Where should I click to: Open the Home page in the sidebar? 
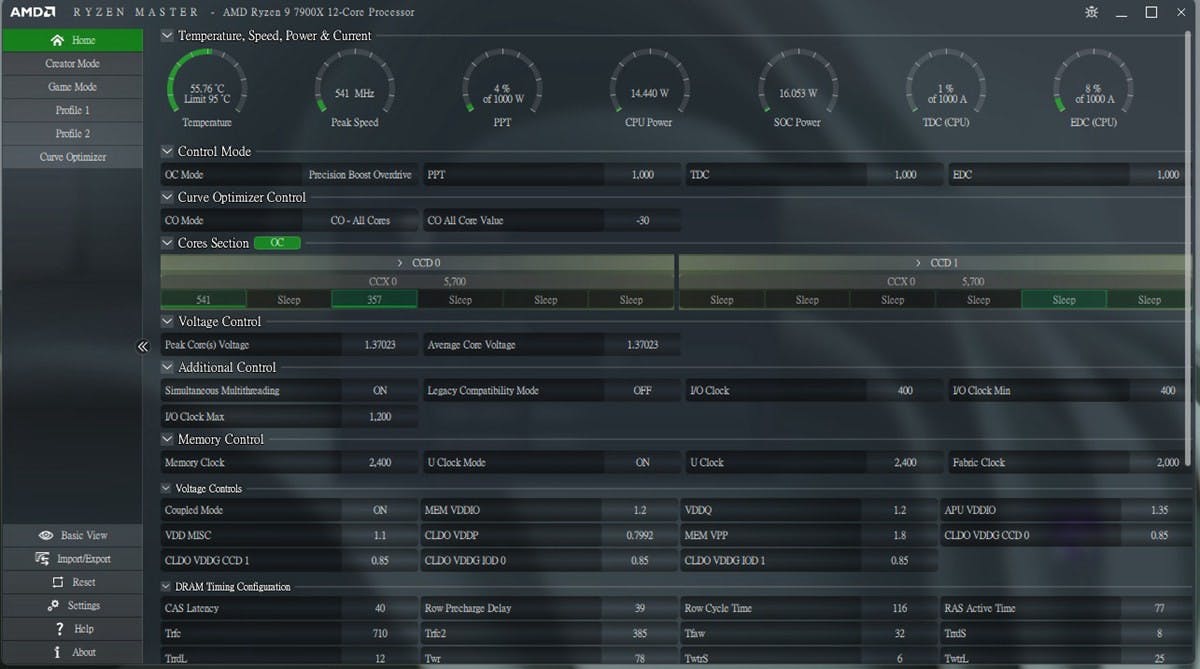pyautogui.click(x=72, y=40)
